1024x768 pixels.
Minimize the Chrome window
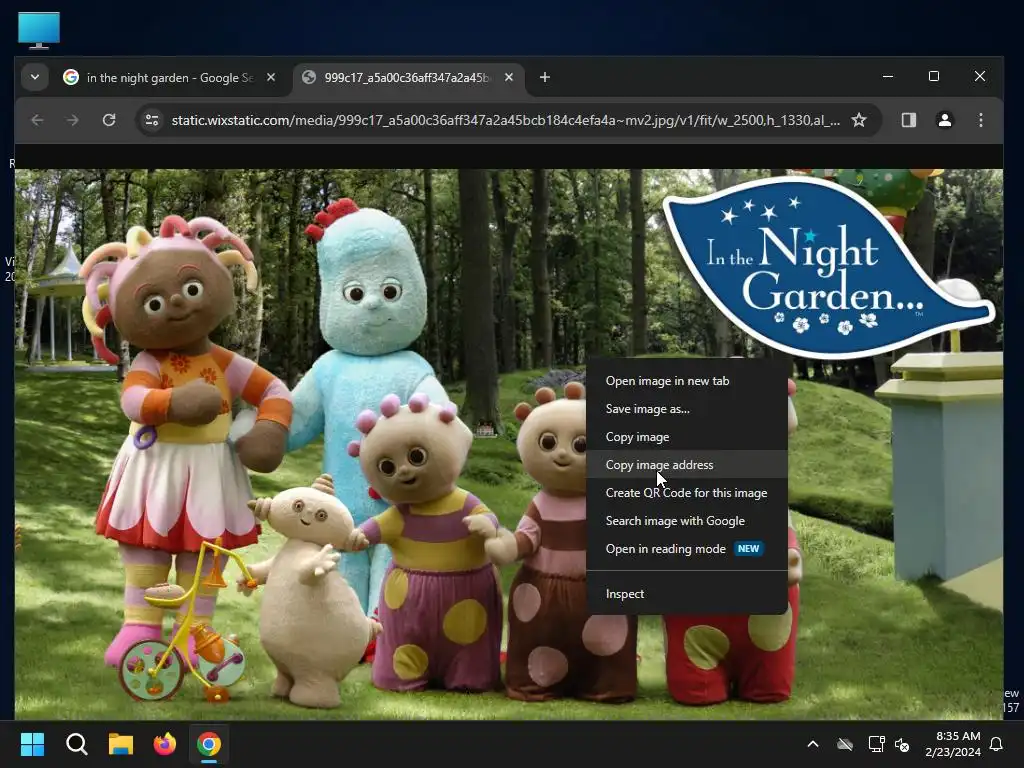pos(888,76)
